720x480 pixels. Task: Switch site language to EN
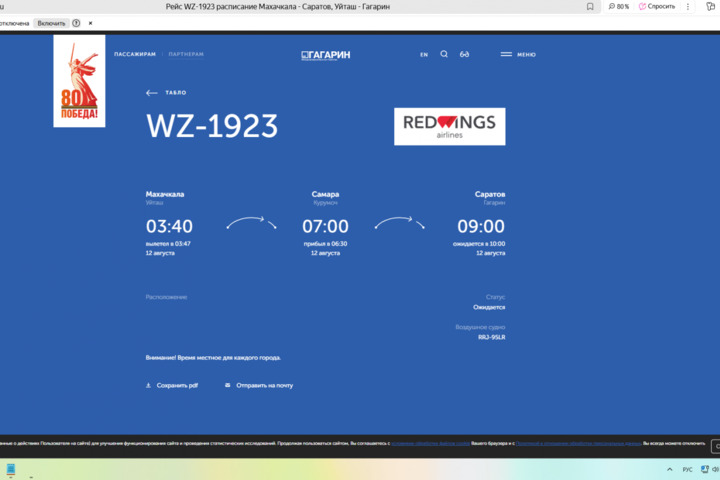pos(424,55)
